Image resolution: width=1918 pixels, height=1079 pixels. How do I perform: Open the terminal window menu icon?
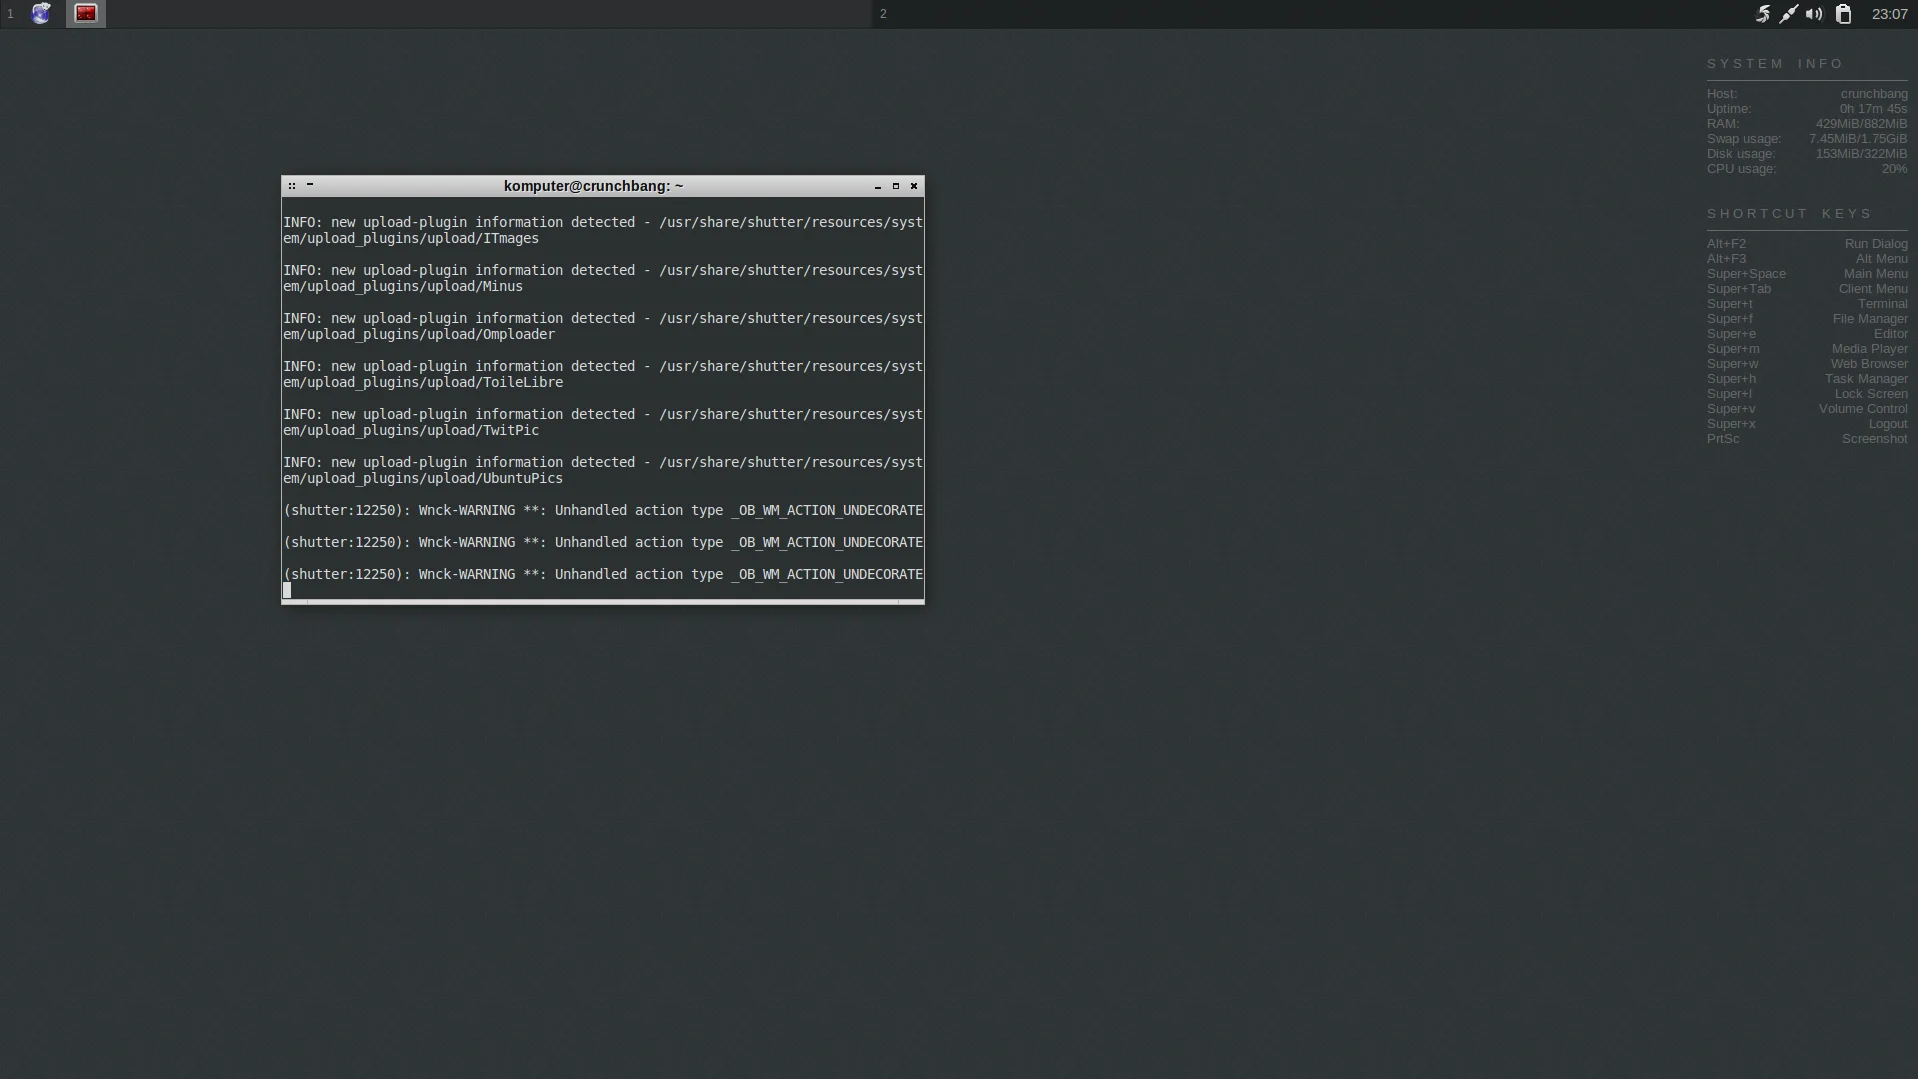[292, 186]
